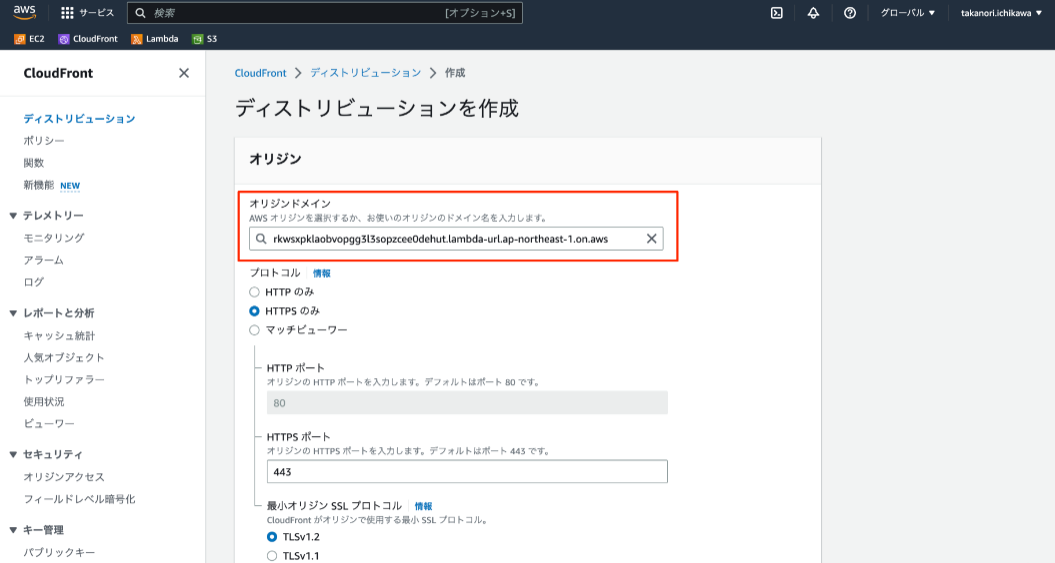Collapse the キー管理 section
Image resolution: width=1055 pixels, height=563 pixels.
coord(13,530)
